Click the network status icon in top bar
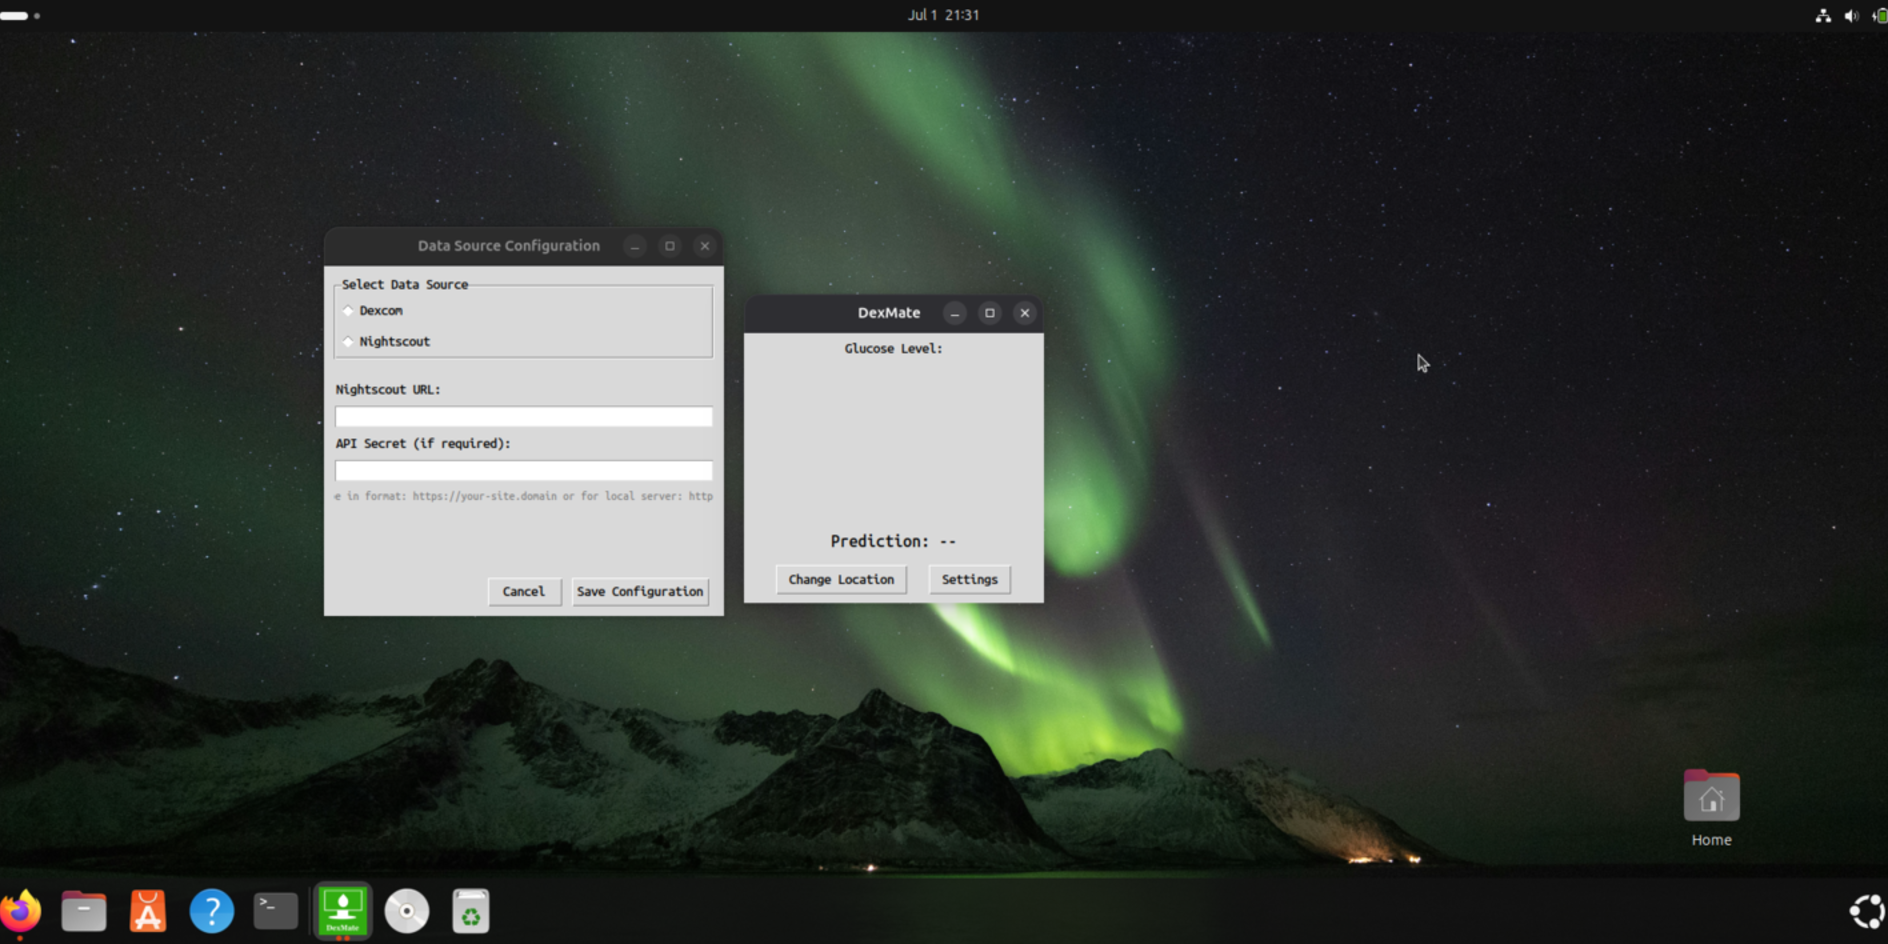The width and height of the screenshot is (1888, 944). coord(1825,15)
